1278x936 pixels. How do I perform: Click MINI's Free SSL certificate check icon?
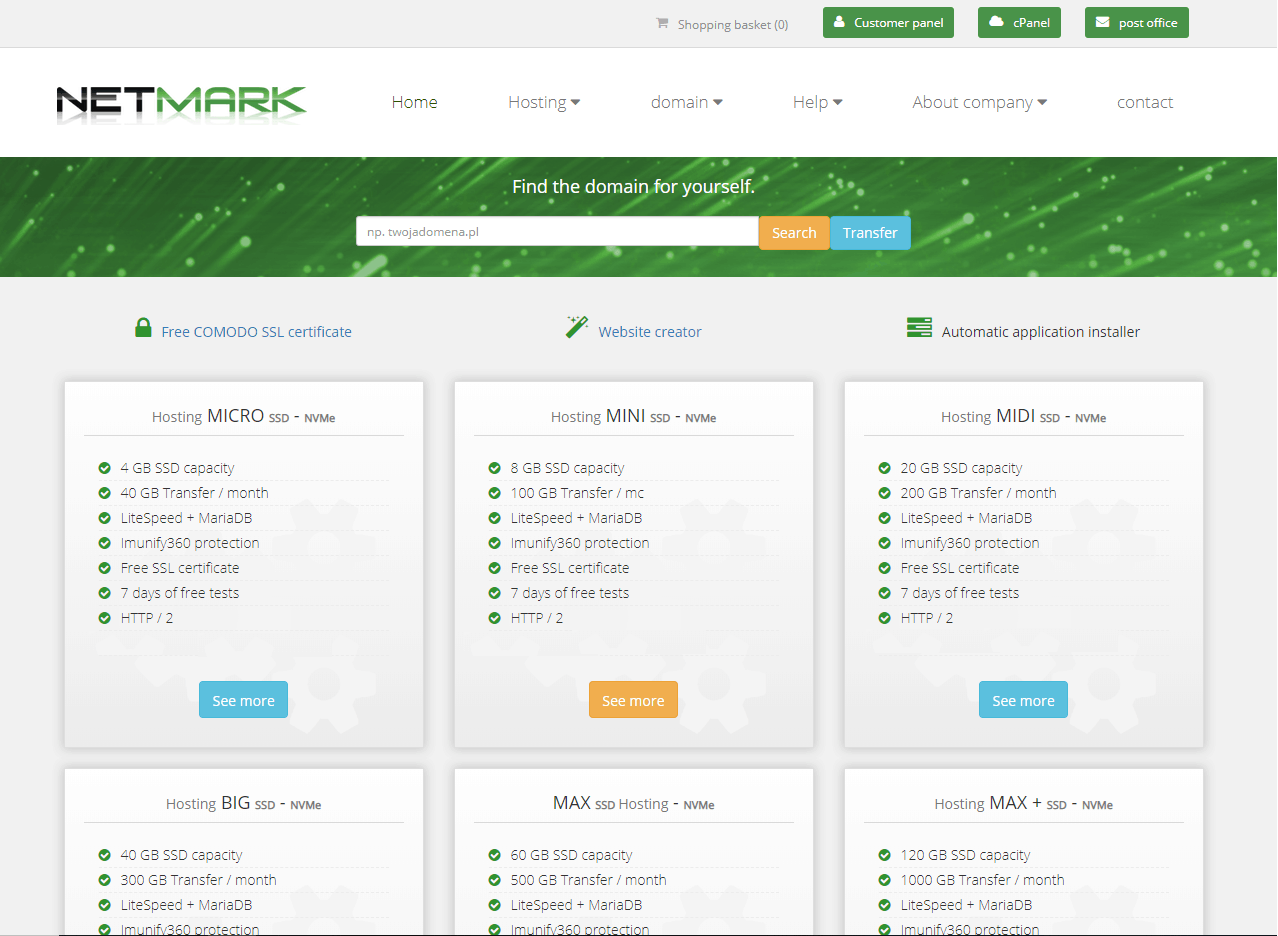click(x=494, y=568)
